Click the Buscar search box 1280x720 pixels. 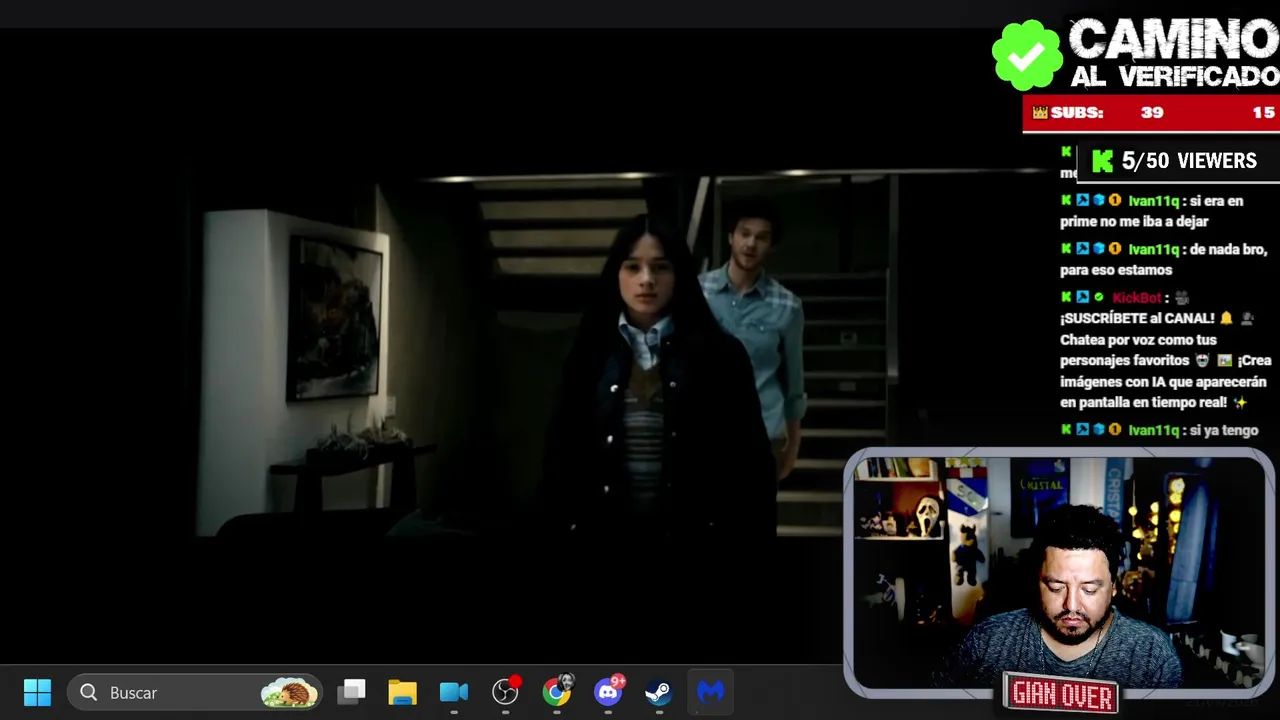coord(195,692)
